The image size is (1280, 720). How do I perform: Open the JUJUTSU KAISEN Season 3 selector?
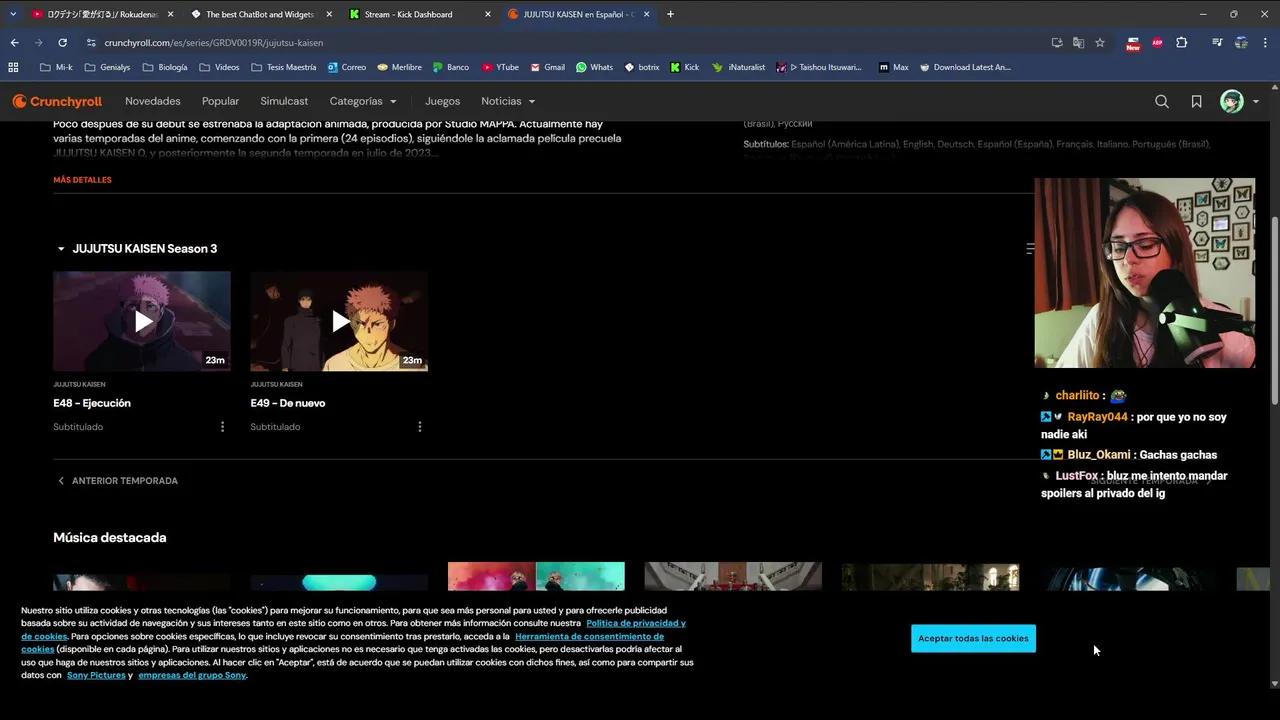[x=136, y=248]
